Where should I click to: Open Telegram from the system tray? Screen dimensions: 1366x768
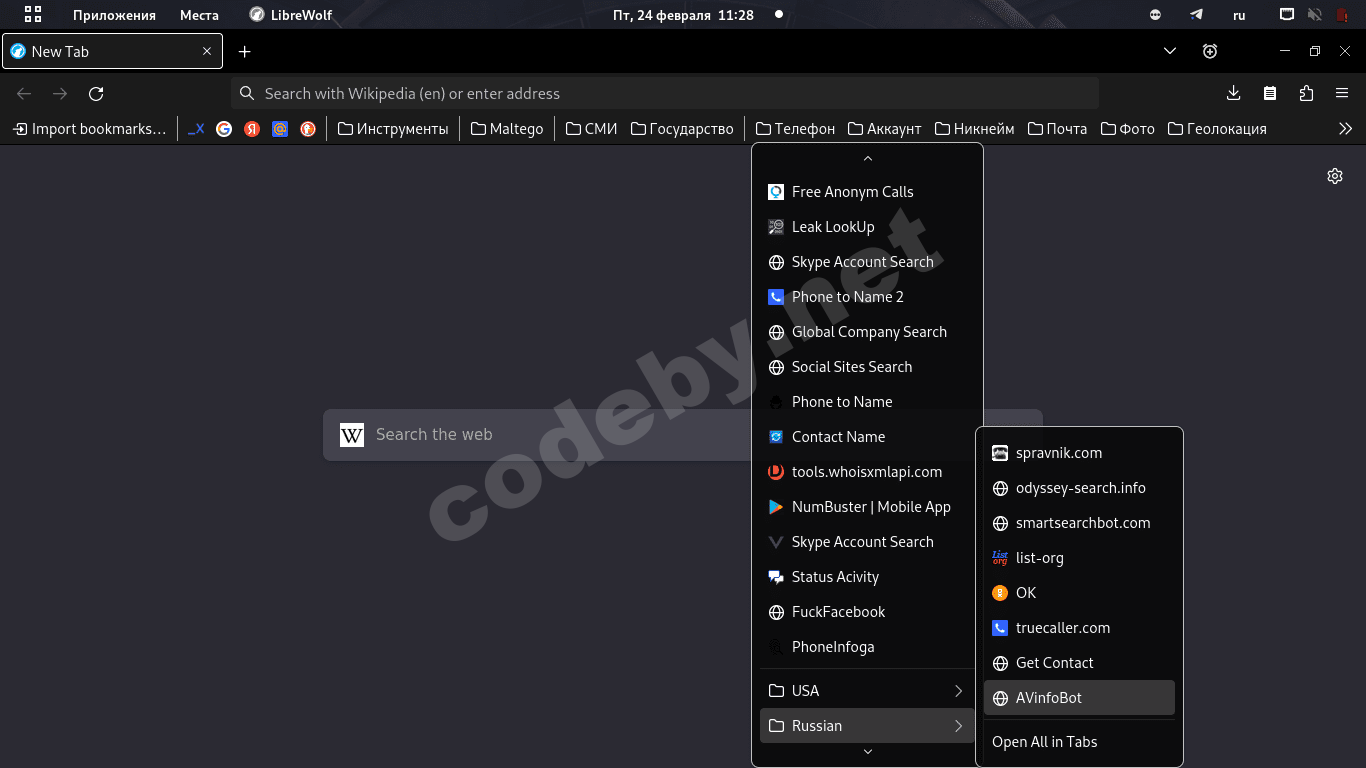coord(1197,15)
